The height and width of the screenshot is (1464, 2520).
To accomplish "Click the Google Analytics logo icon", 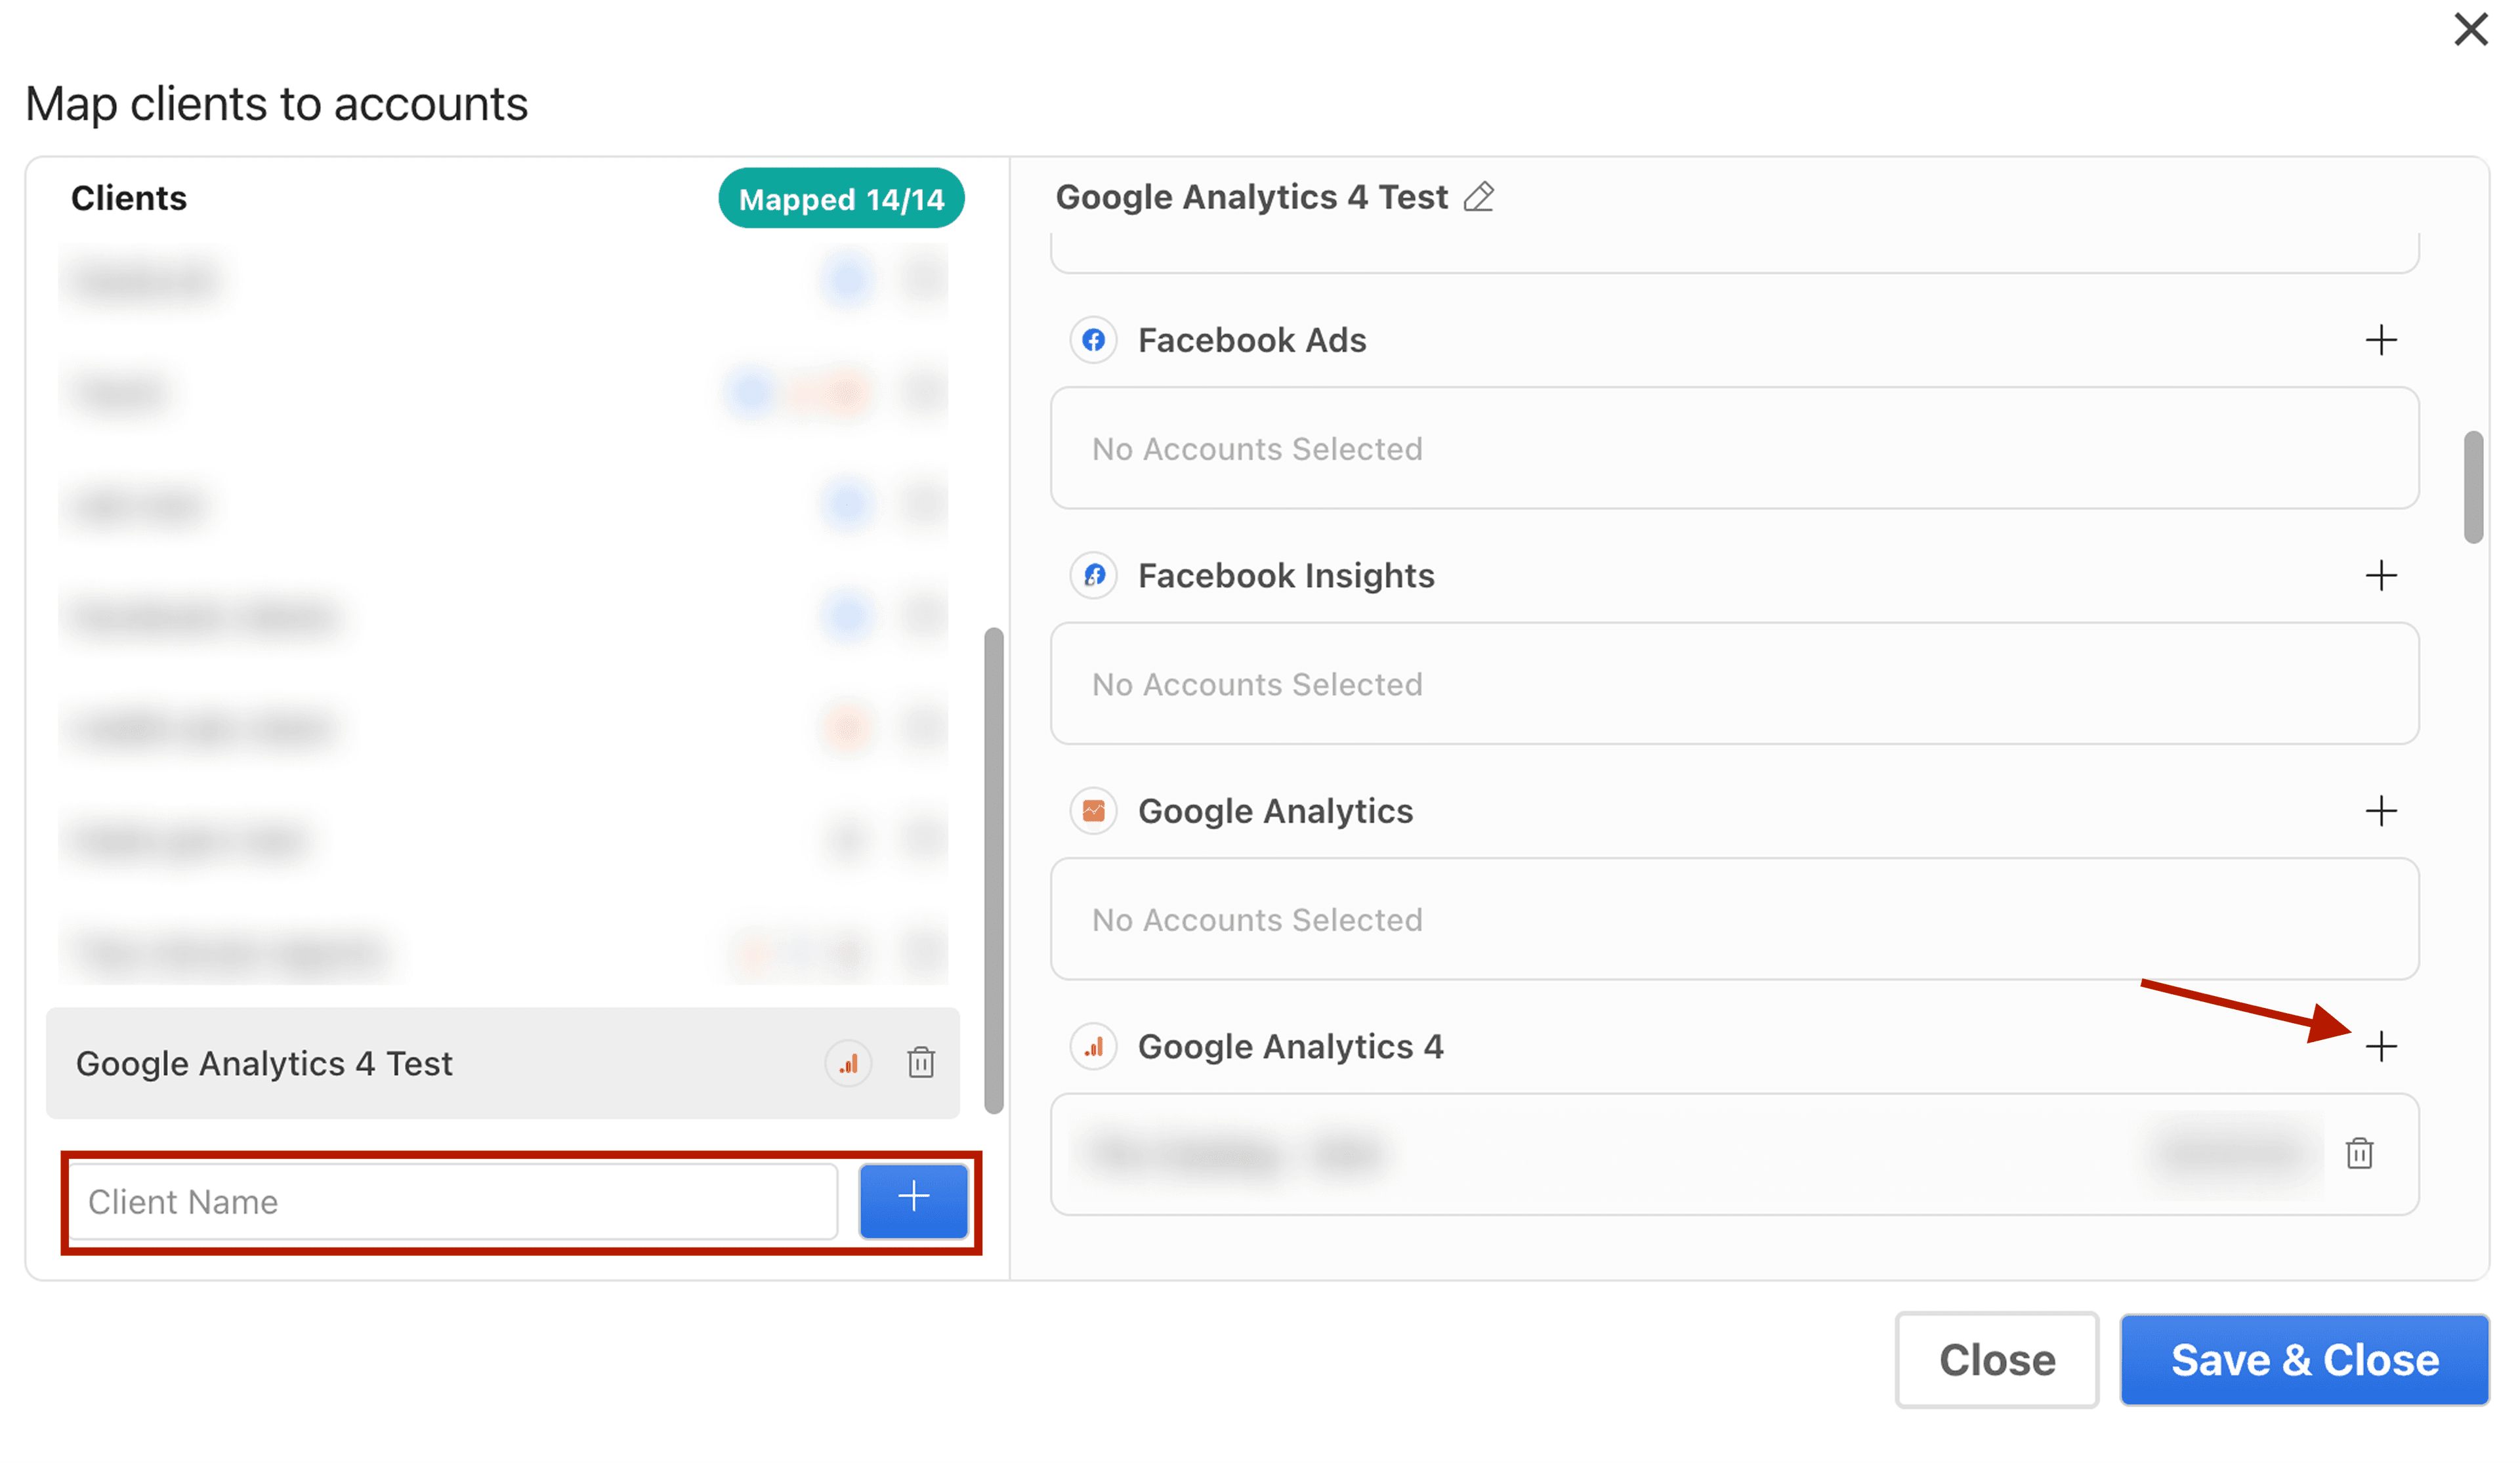I will click(1093, 810).
